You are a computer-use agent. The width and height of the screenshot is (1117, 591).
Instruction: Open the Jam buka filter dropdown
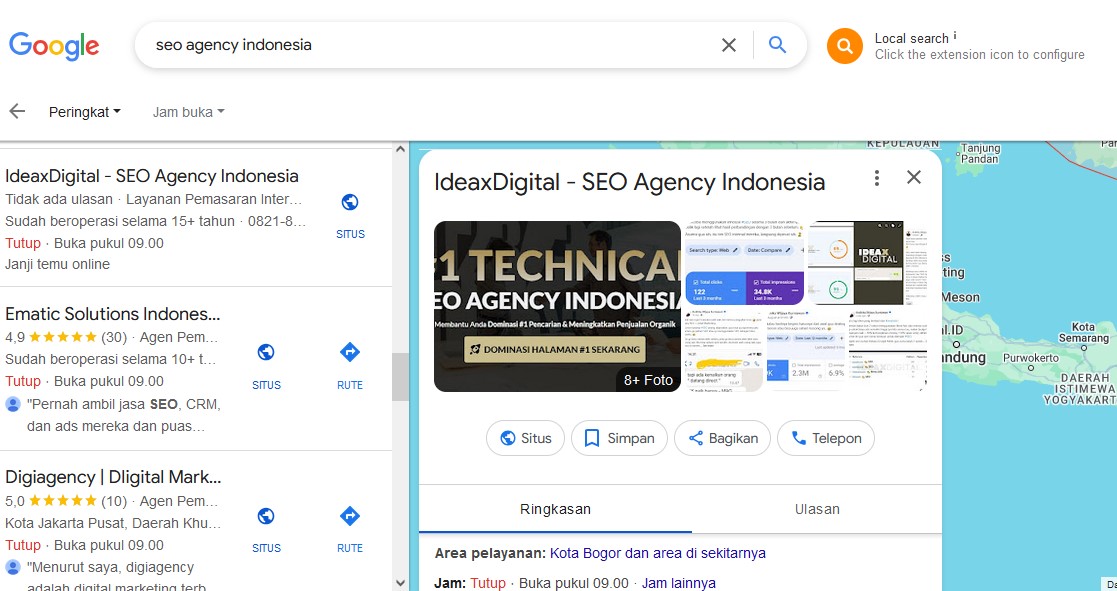(188, 112)
